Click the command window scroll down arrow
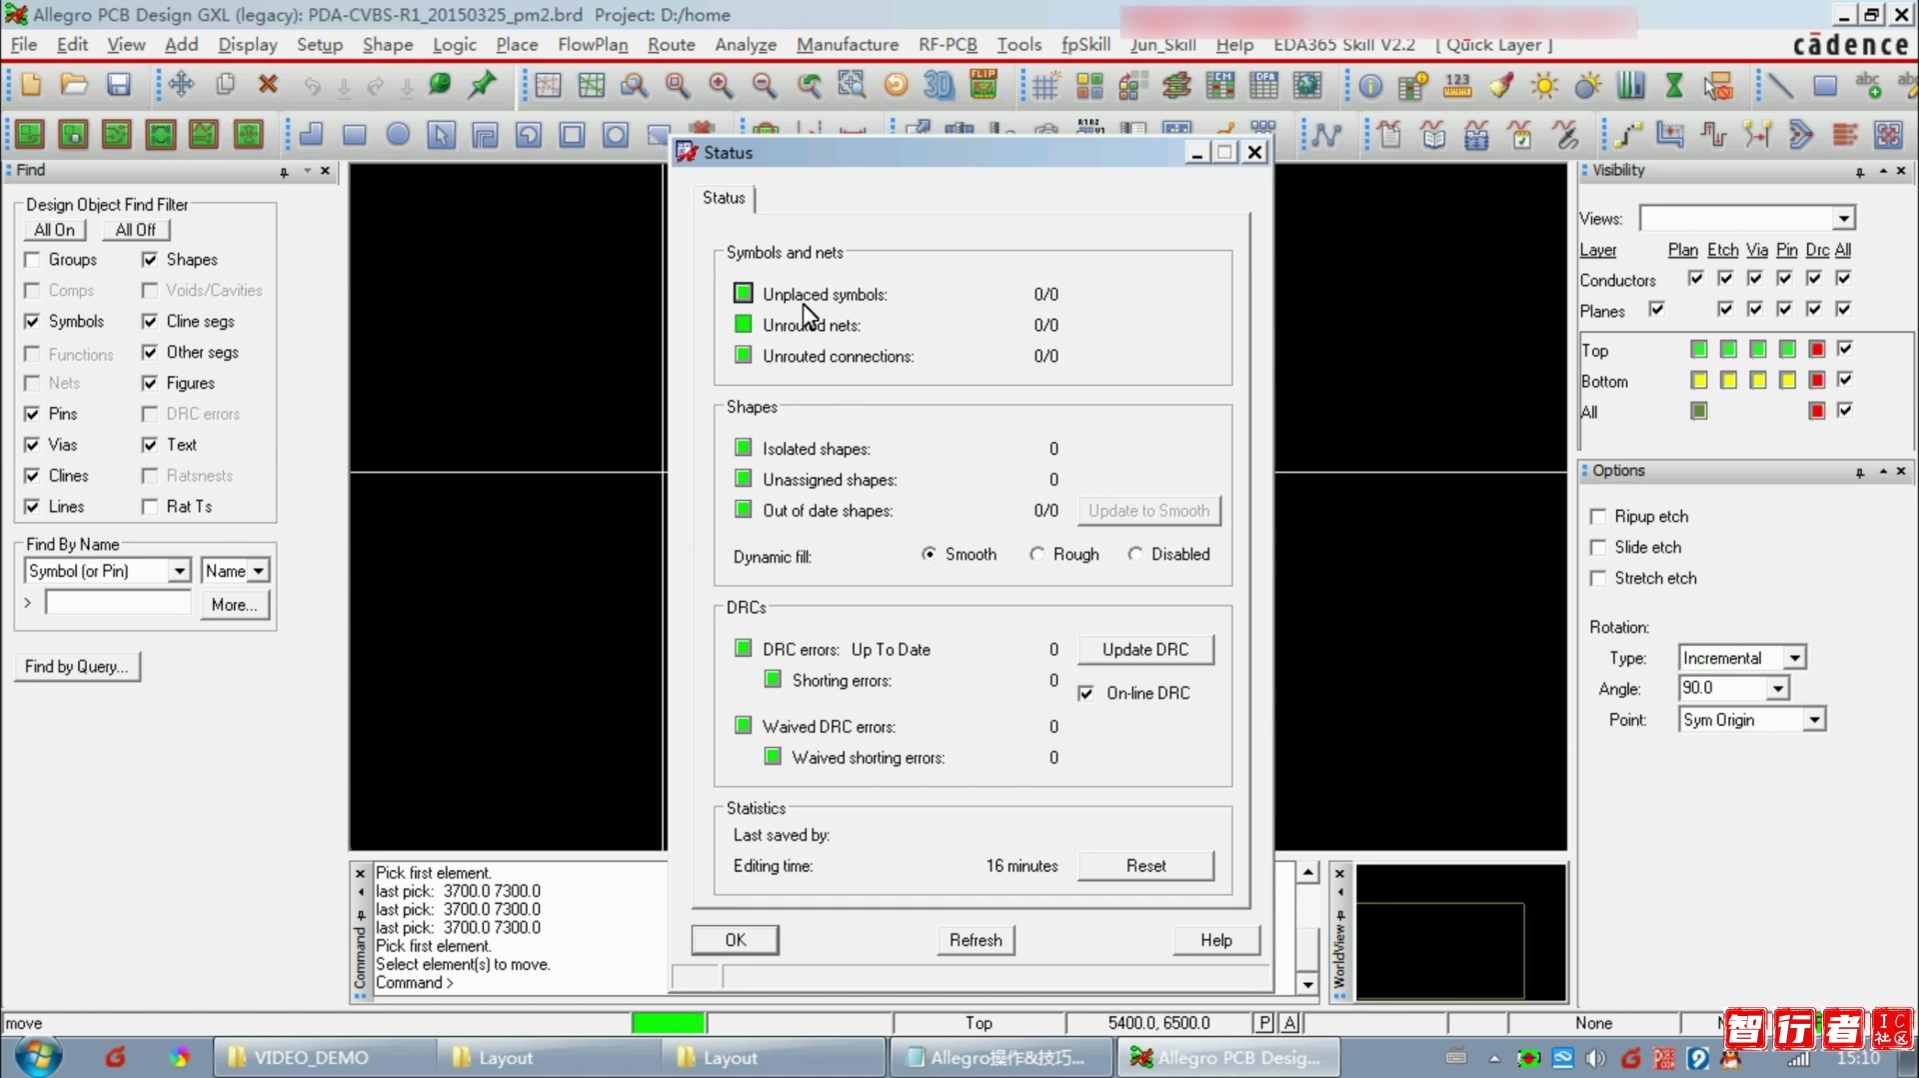This screenshot has height=1078, width=1919. 1308,984
